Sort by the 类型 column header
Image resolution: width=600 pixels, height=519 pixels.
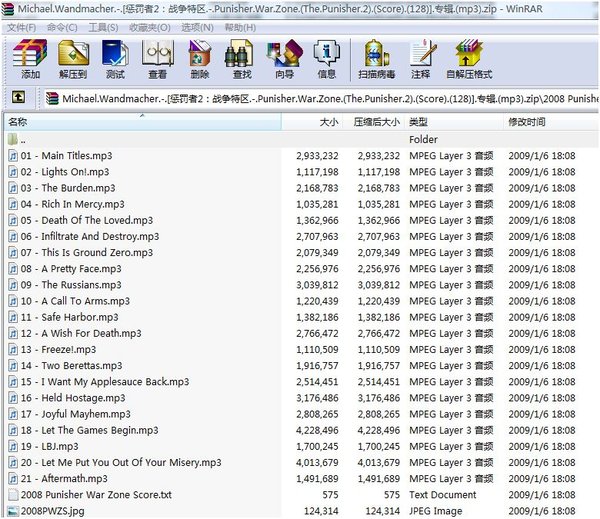point(453,122)
